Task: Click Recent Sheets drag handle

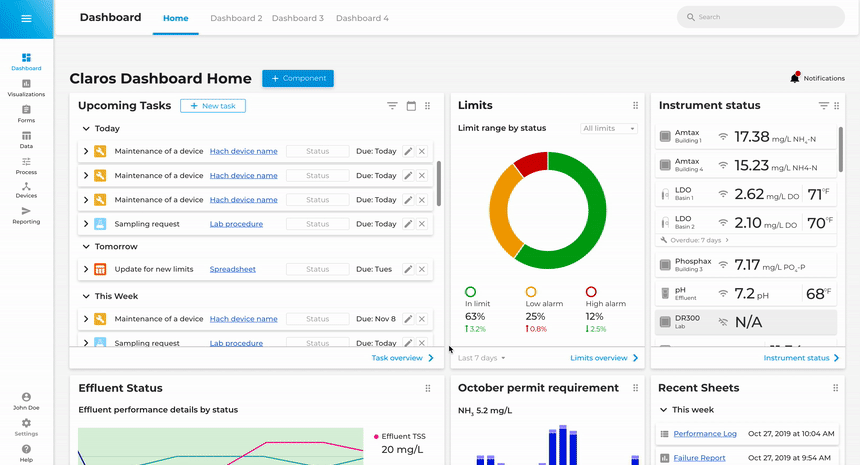Action: pos(835,388)
